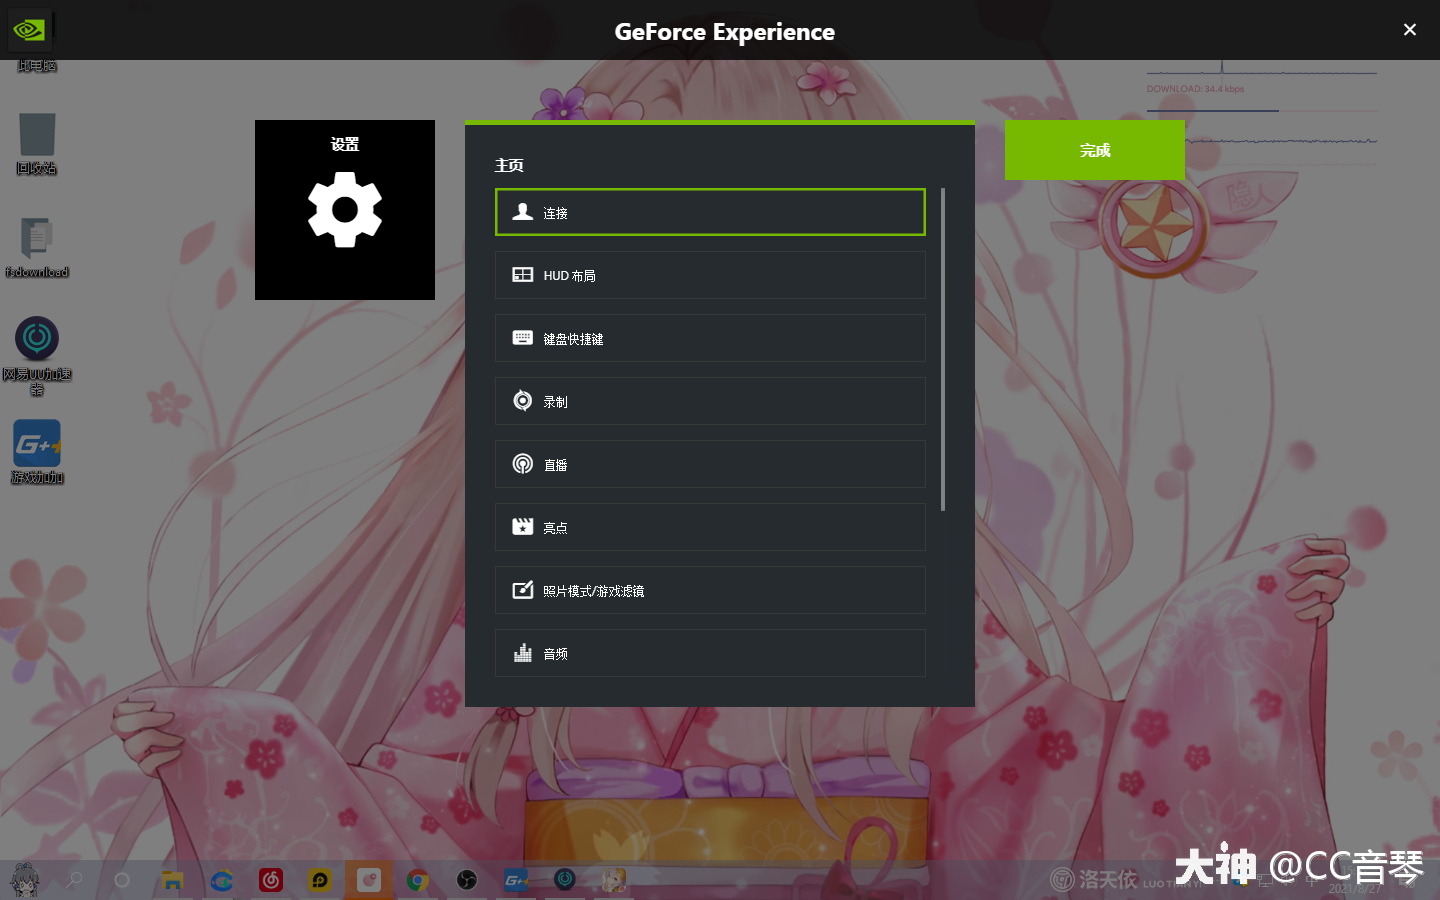Open the HUD 布局 settings row
Viewport: 1440px width, 900px height.
pyautogui.click(x=710, y=275)
